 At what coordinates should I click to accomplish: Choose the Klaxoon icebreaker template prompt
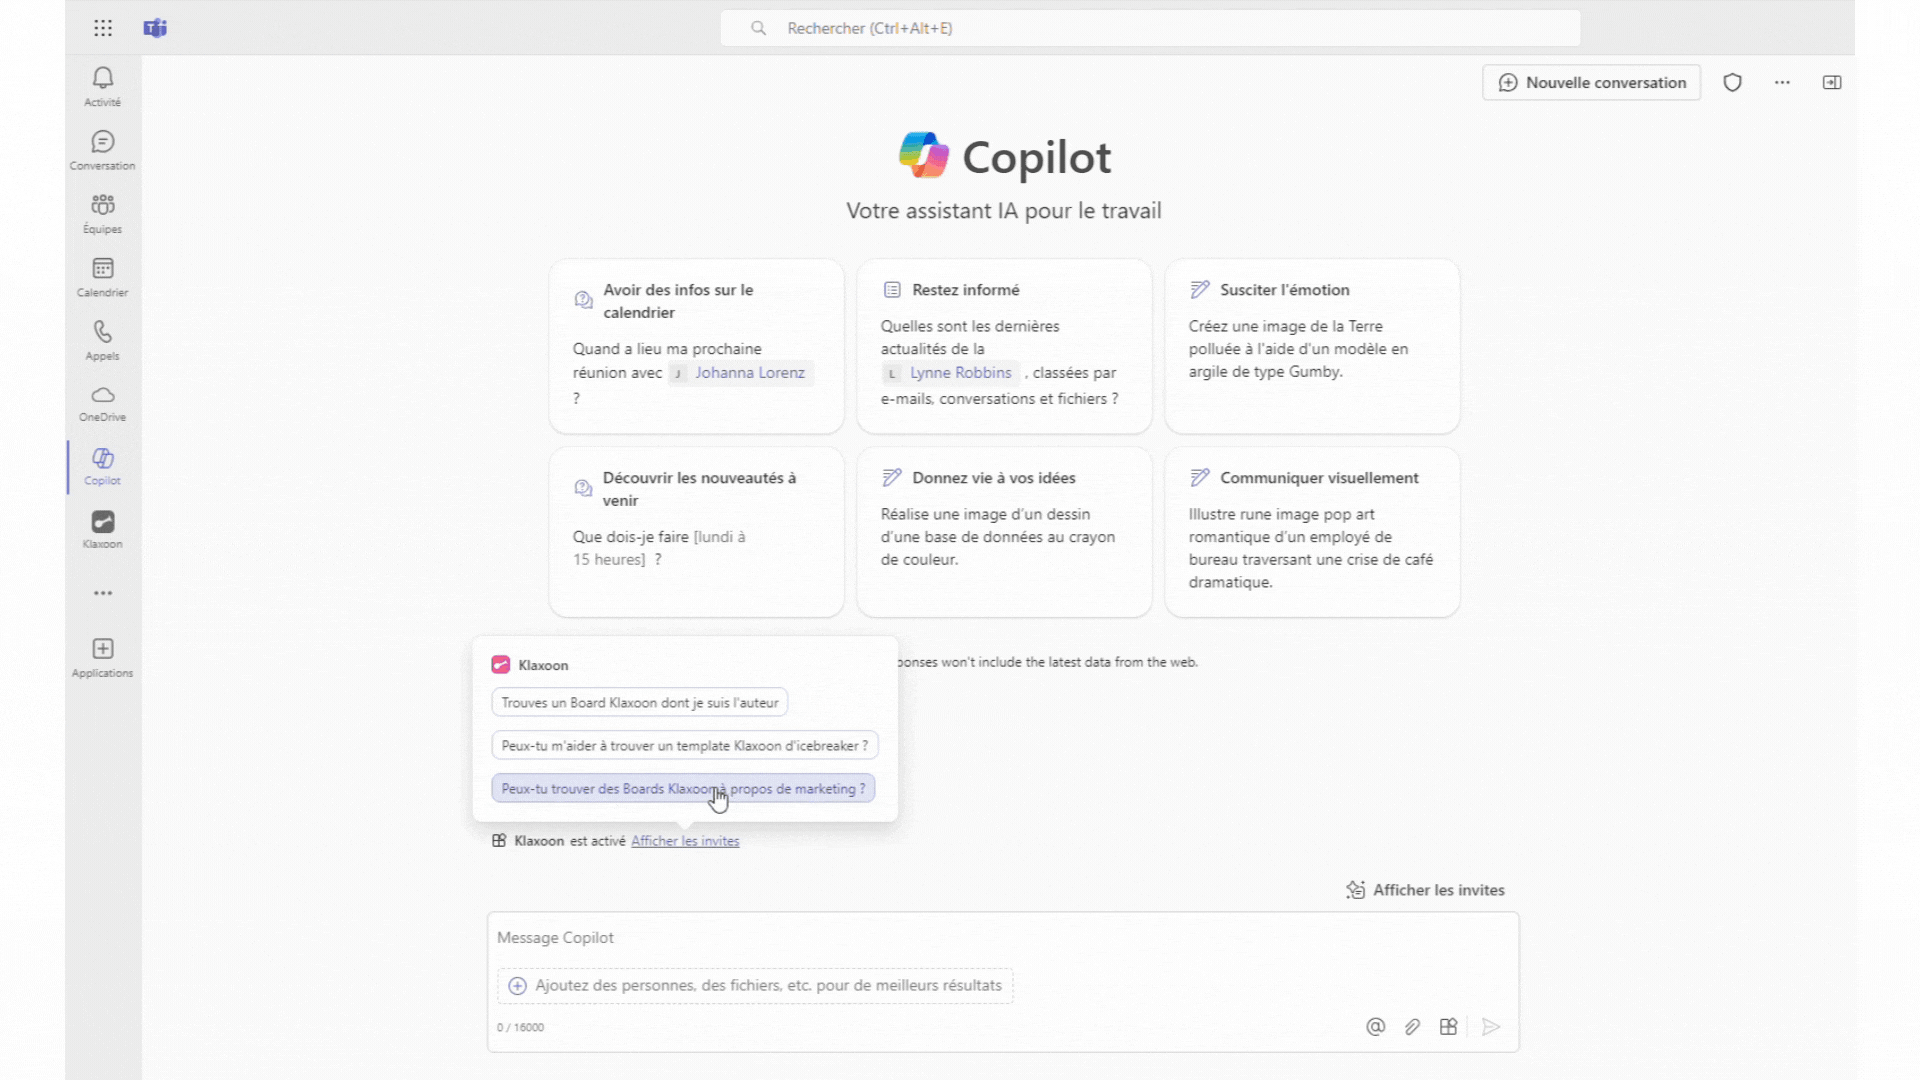tap(685, 746)
